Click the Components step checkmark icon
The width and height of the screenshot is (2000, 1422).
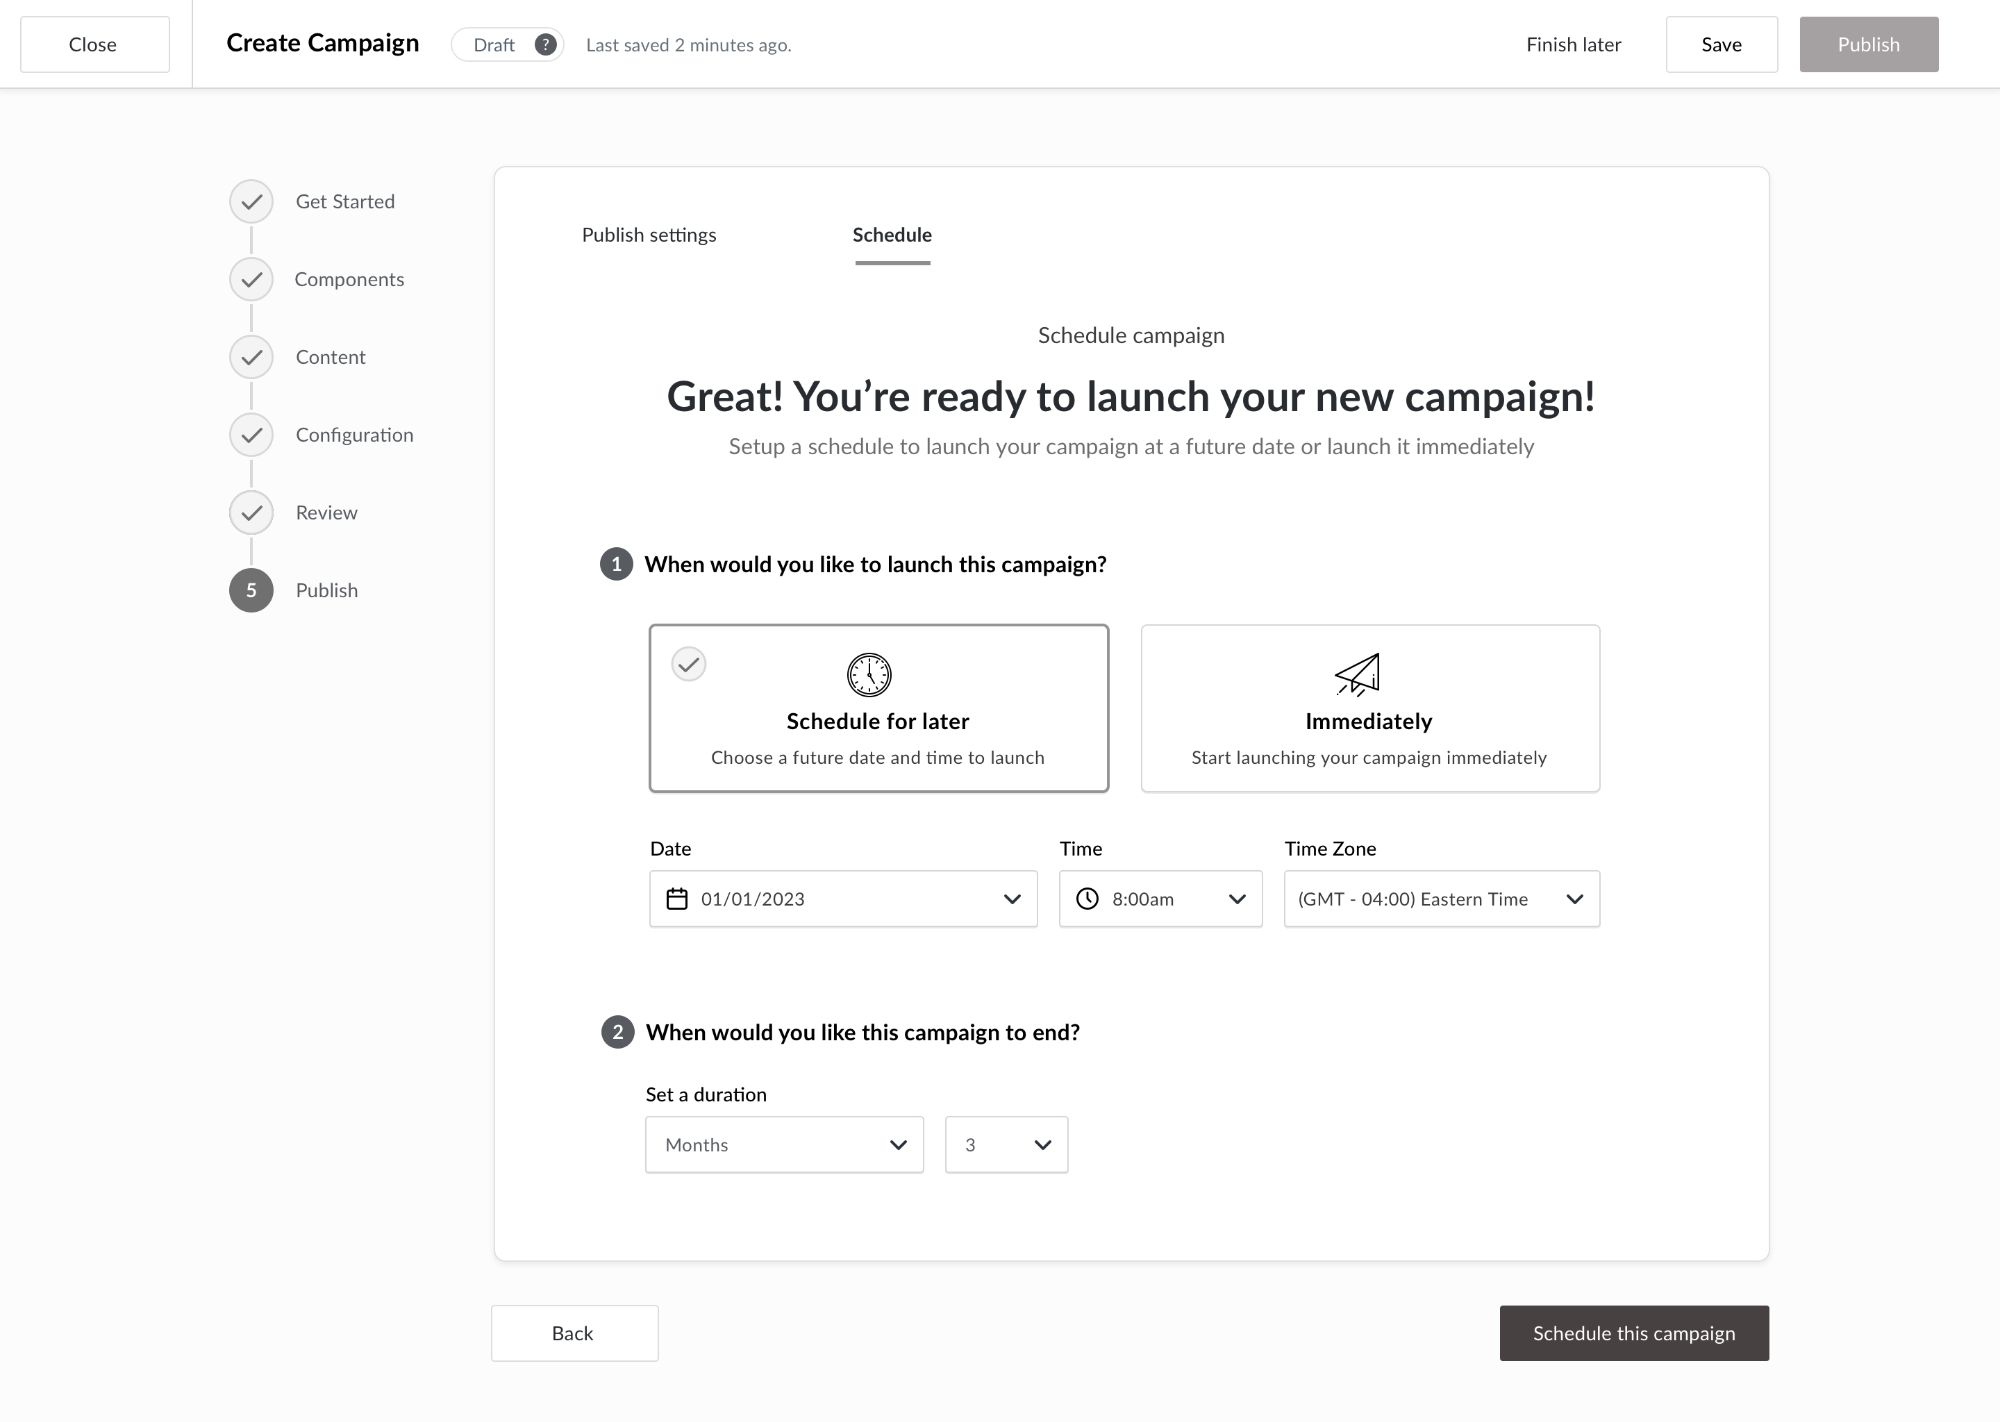tap(251, 280)
